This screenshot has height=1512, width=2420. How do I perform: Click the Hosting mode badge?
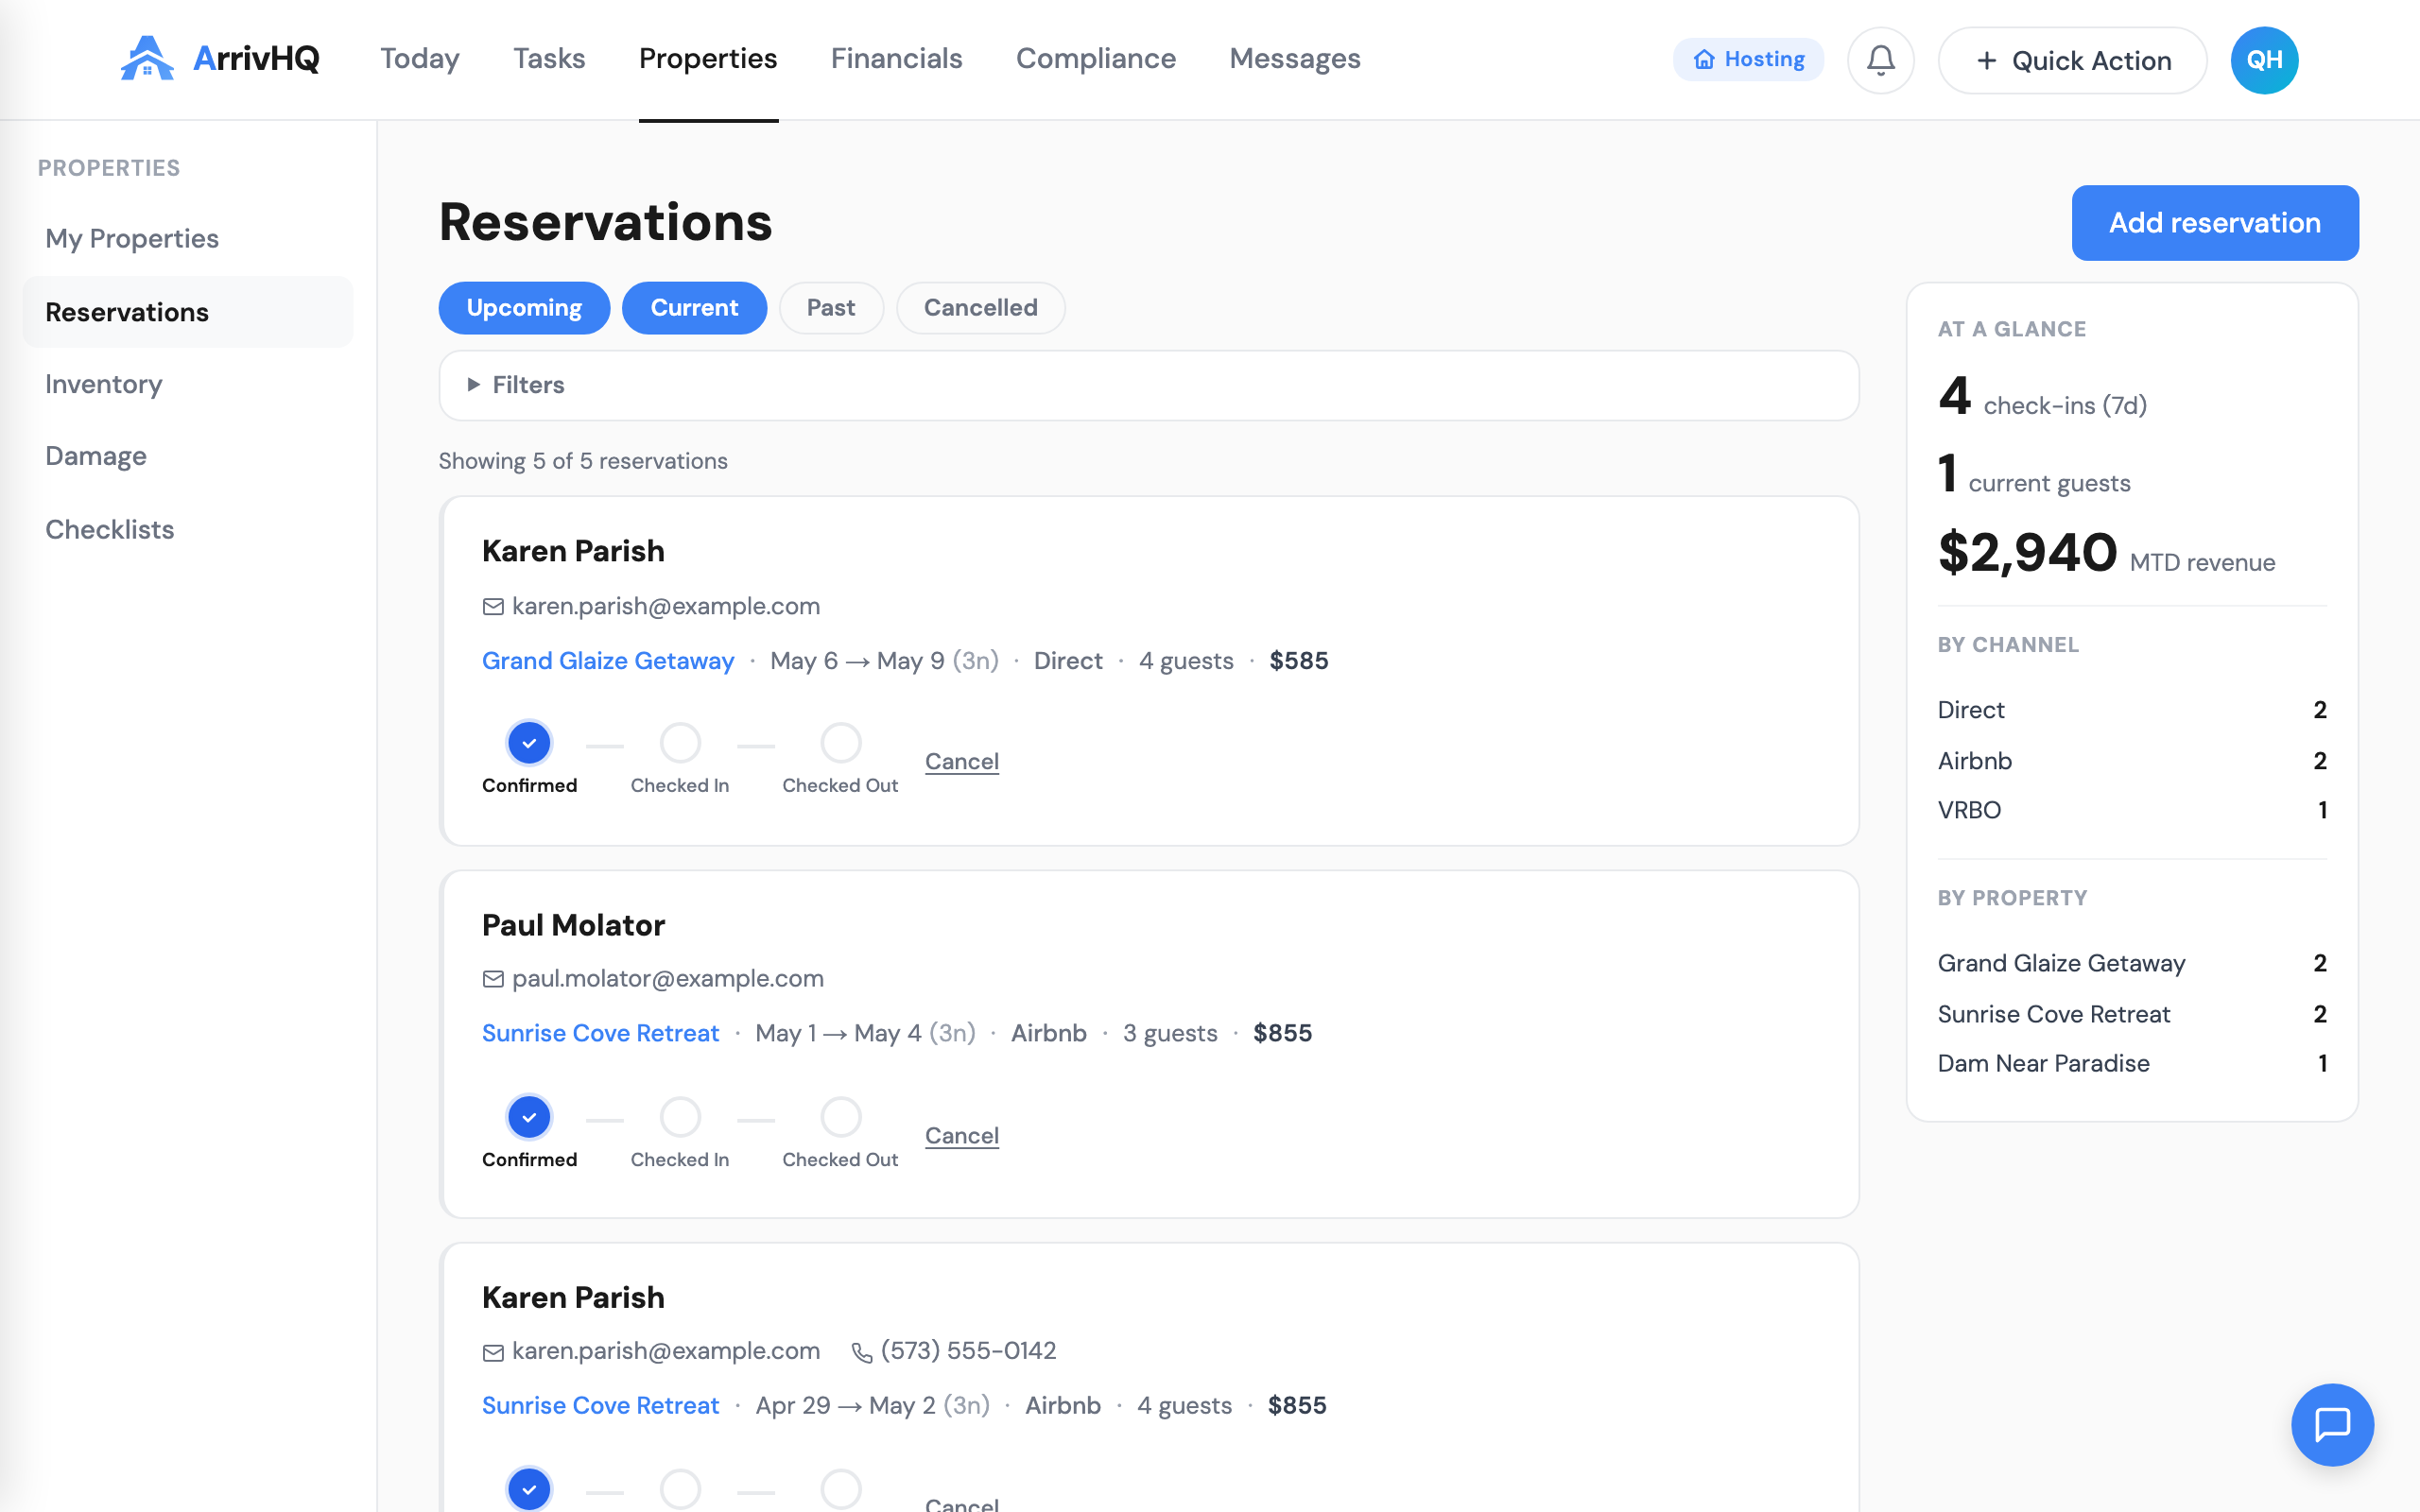[x=1748, y=60]
